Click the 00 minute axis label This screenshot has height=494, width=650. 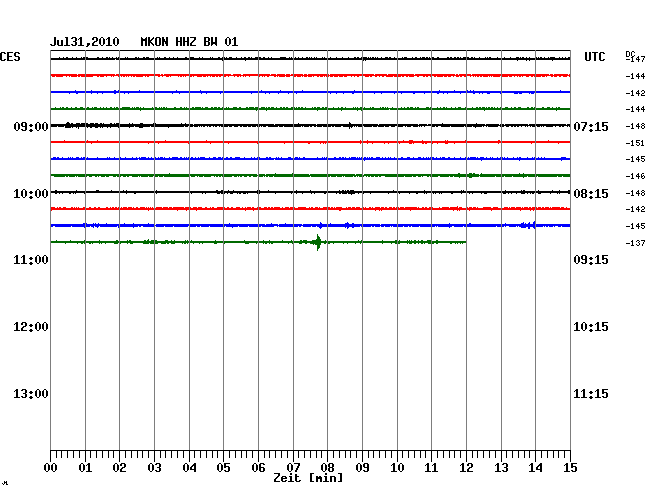click(x=50, y=468)
